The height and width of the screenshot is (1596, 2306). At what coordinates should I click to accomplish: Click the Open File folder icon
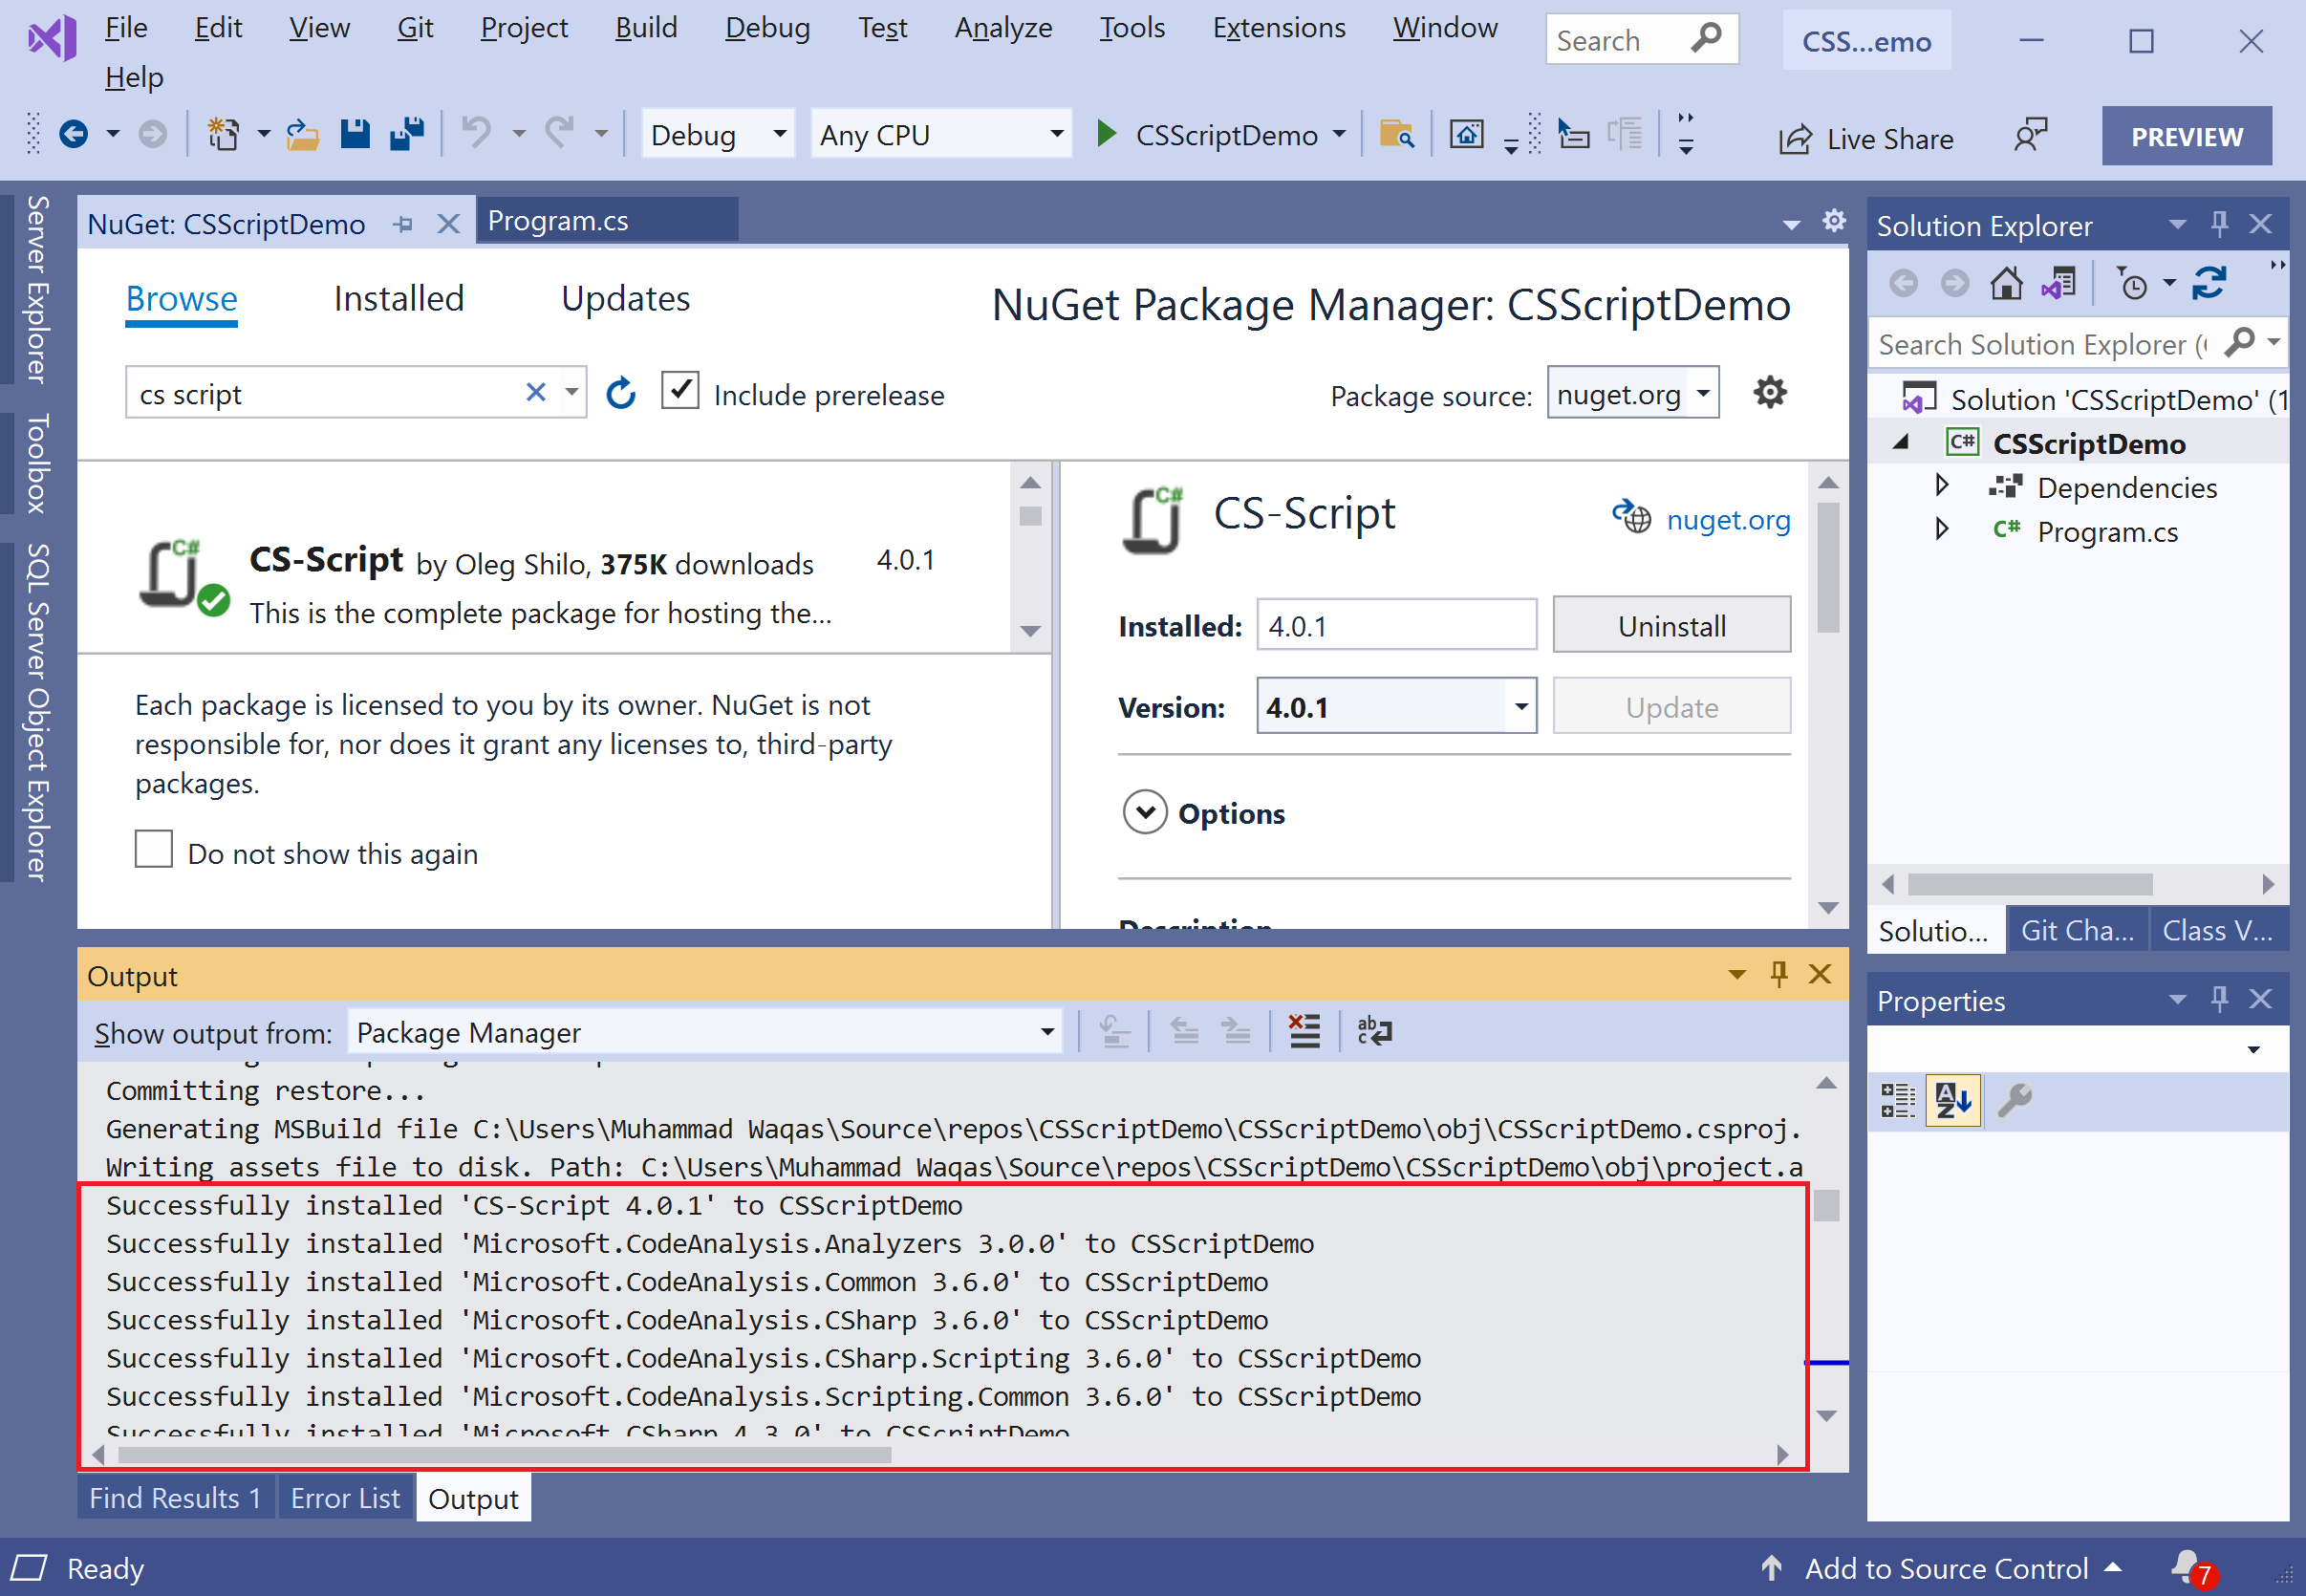pyautogui.click(x=302, y=133)
